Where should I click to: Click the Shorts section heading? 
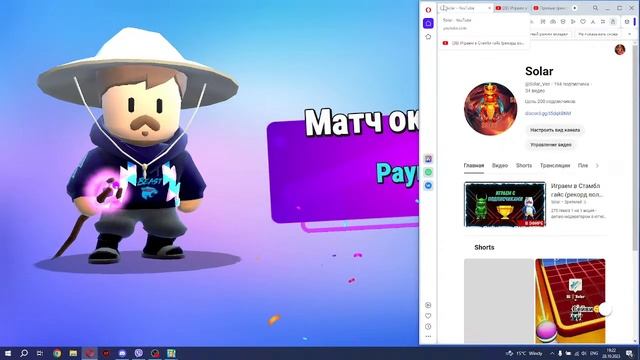(484, 247)
